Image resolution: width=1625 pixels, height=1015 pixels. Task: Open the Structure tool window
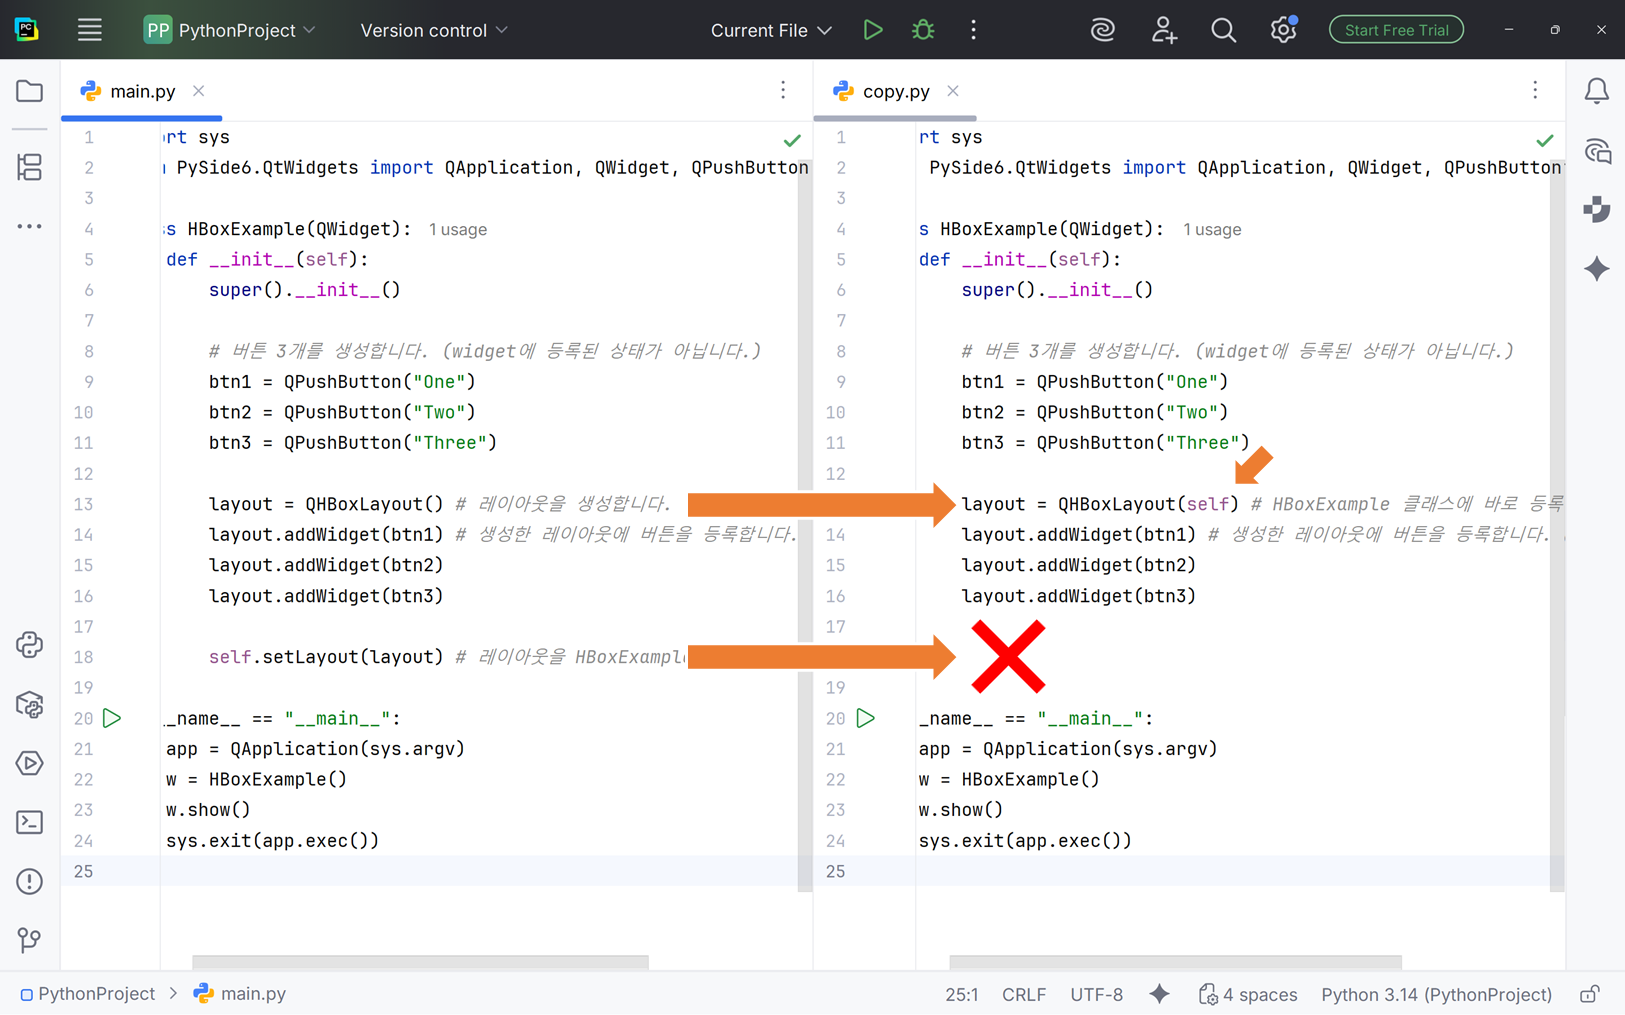point(30,167)
